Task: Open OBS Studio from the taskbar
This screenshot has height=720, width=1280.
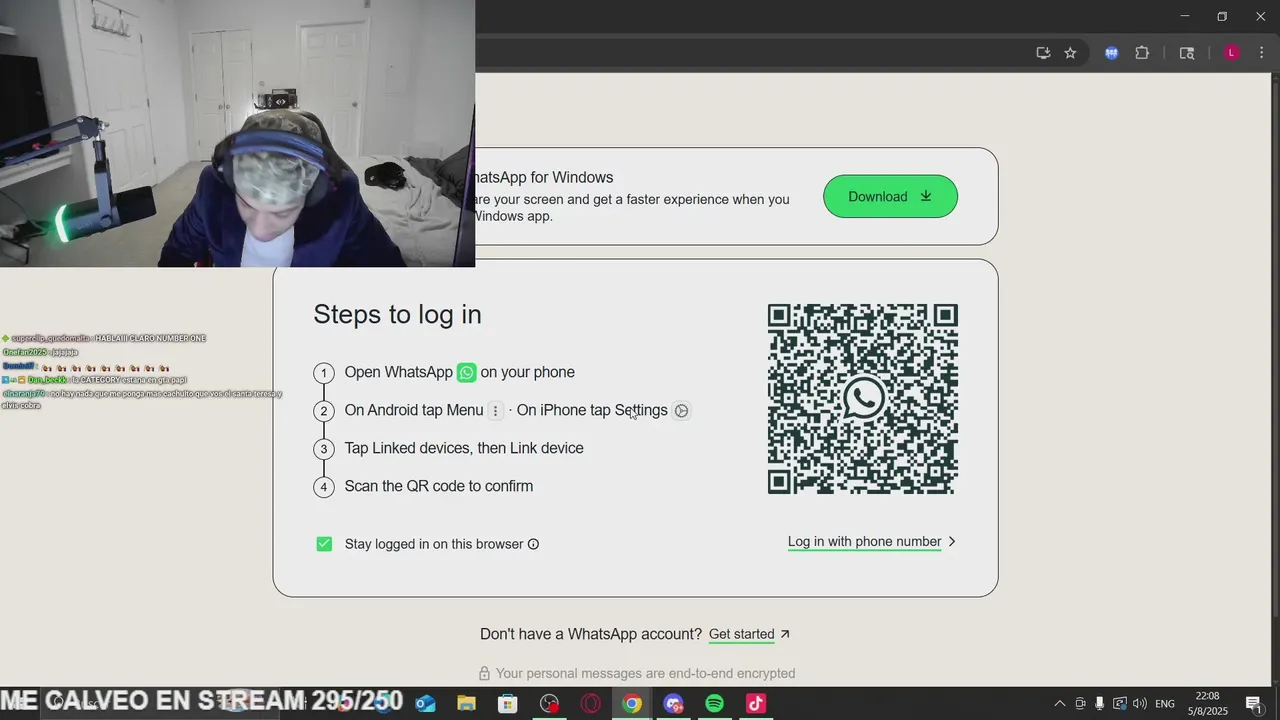Action: 549,704
